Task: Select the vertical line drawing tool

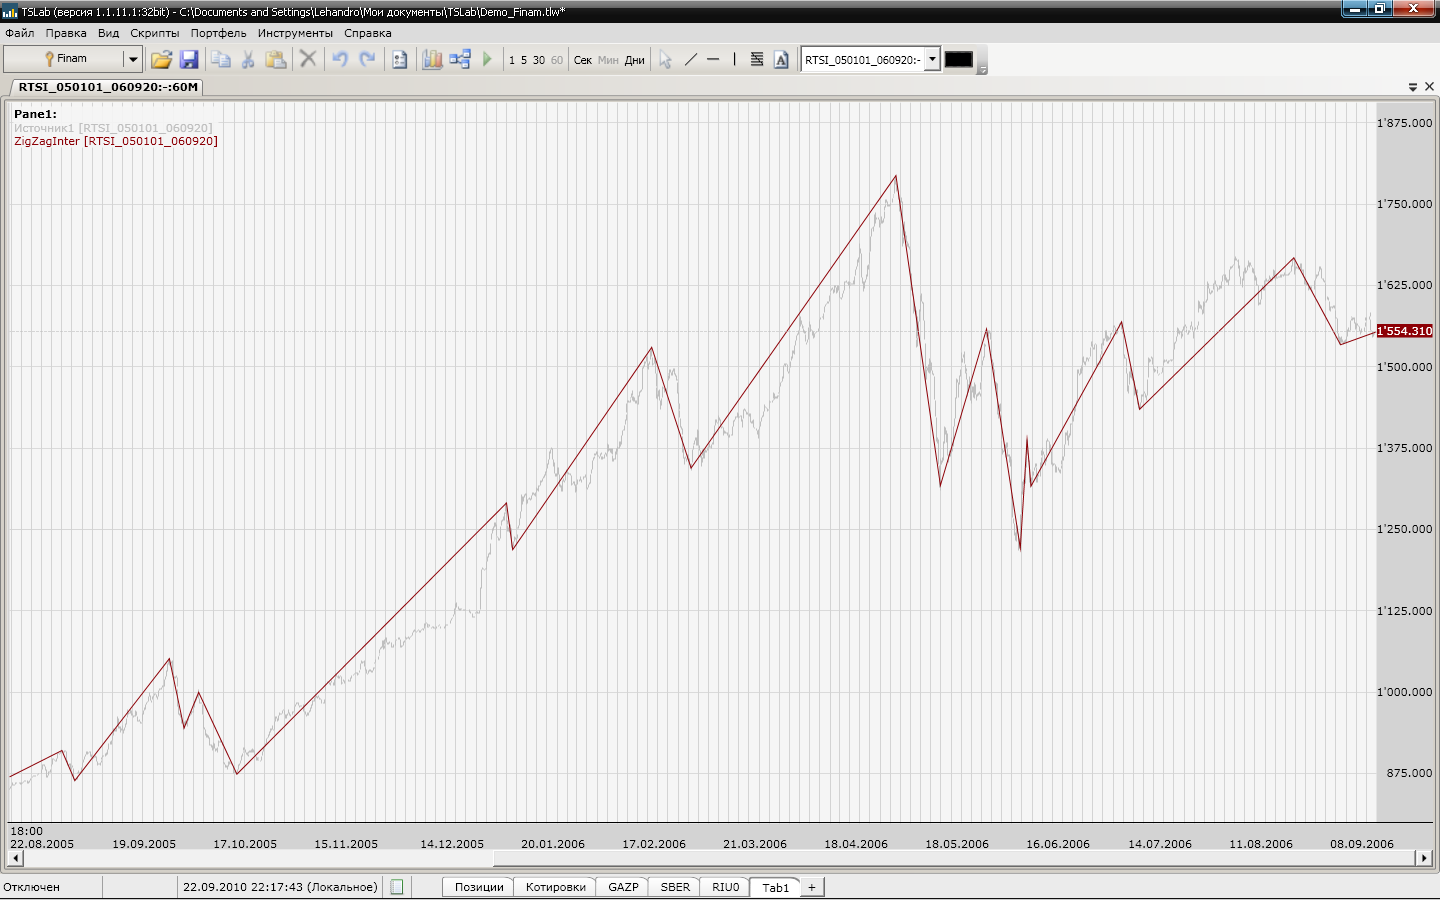Action: 734,60
